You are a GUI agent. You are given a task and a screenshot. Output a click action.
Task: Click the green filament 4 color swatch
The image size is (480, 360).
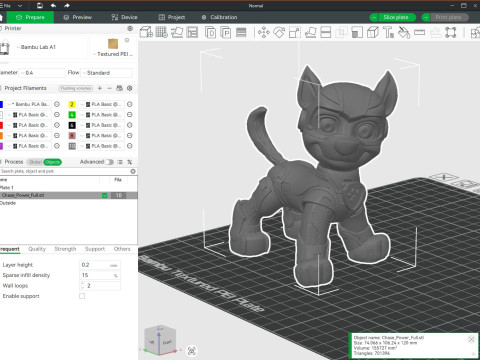(x=72, y=115)
